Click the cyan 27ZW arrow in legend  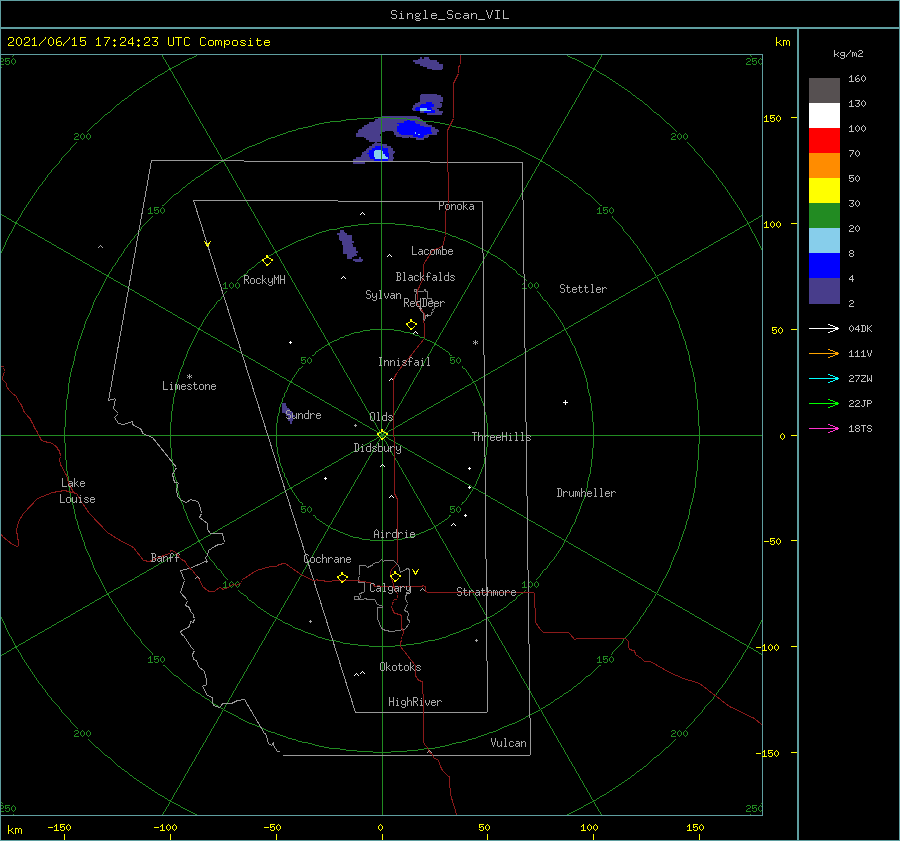(824, 378)
